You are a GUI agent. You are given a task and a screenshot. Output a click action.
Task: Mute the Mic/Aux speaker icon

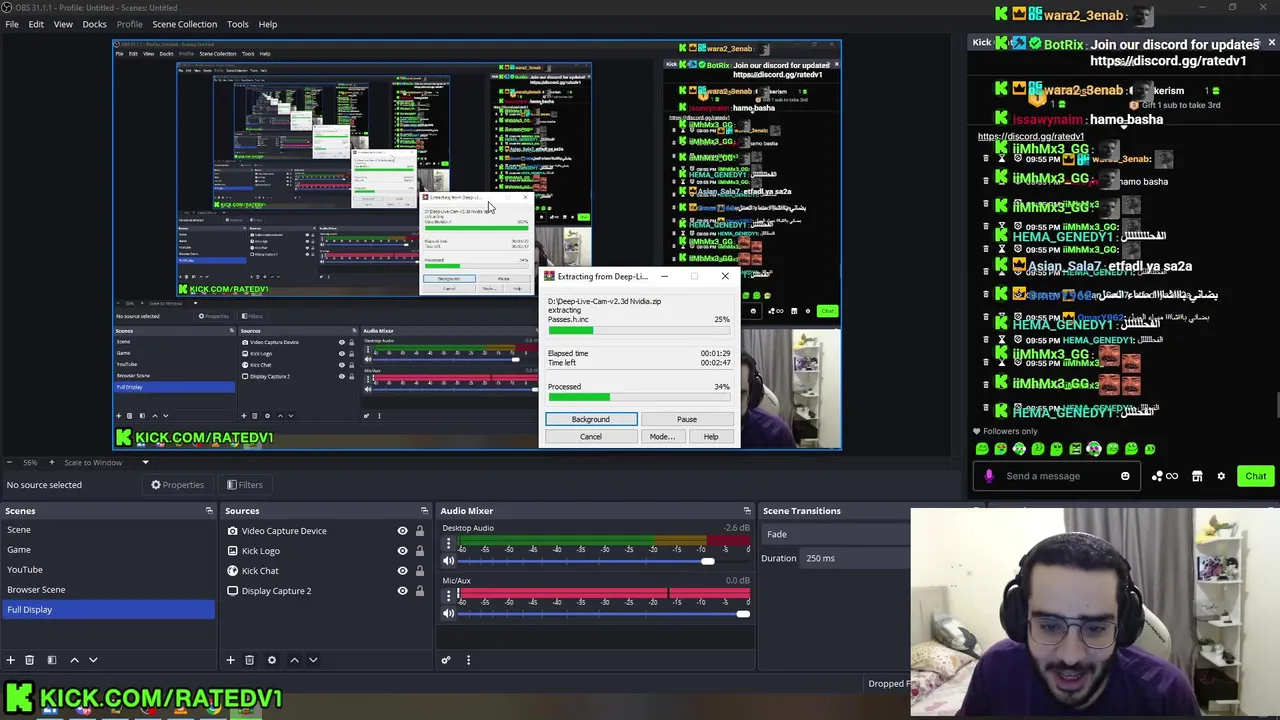[448, 613]
